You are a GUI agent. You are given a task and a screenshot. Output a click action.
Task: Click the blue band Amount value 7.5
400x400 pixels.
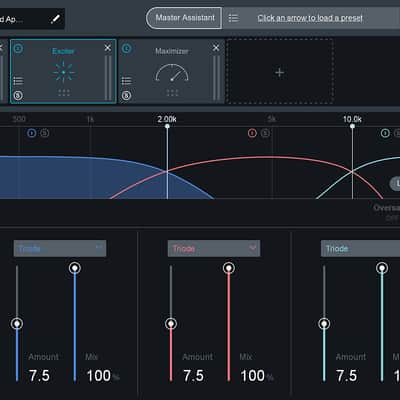click(x=39, y=376)
